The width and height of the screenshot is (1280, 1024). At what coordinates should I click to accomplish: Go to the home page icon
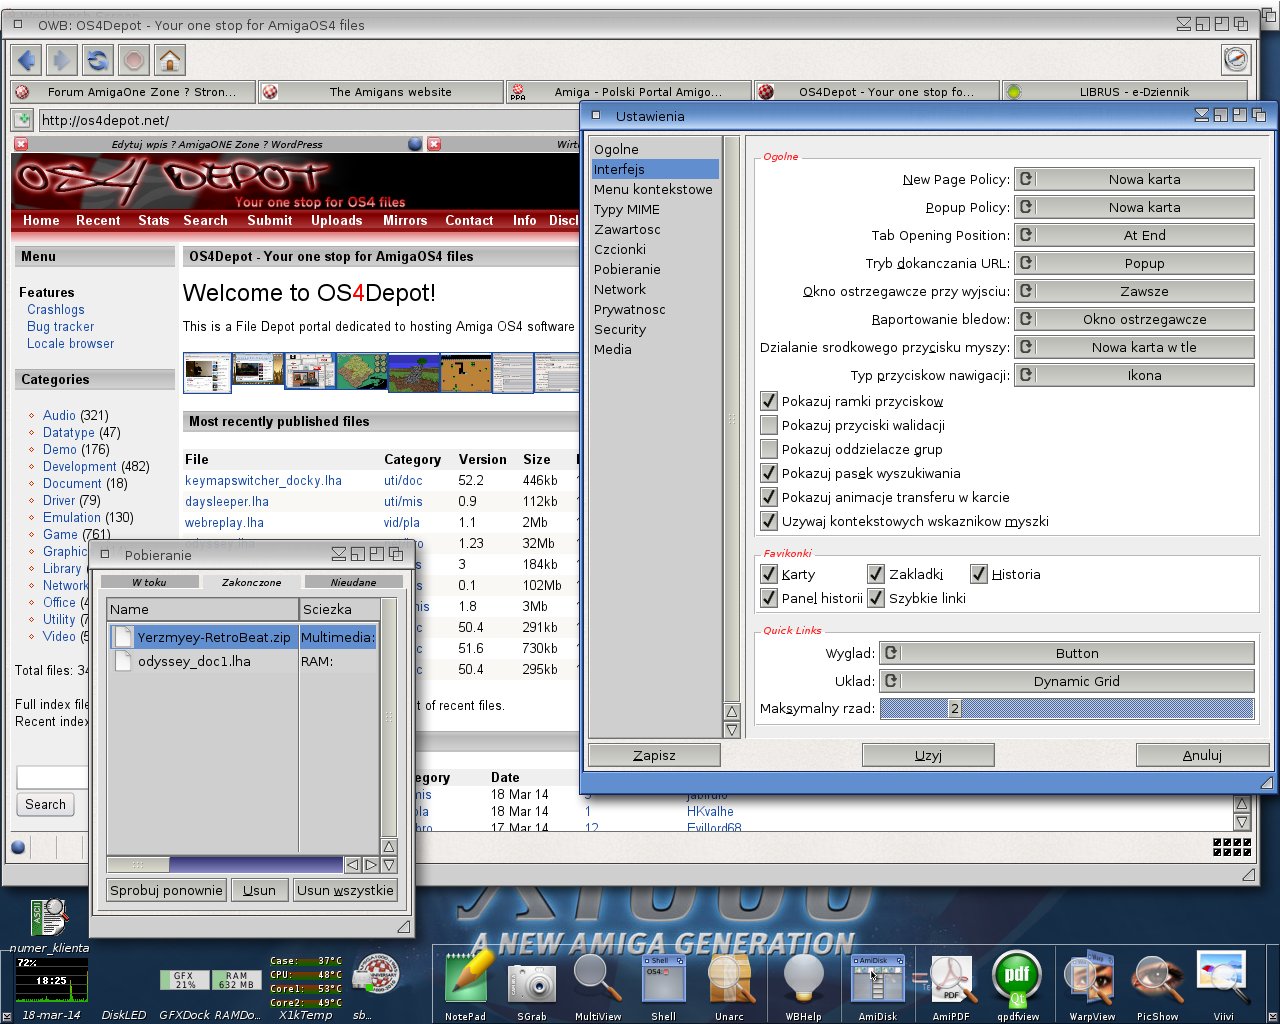pyautogui.click(x=170, y=60)
